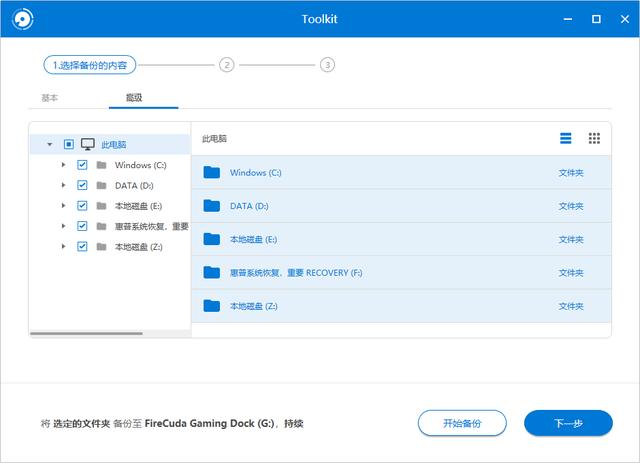Click blue folder icon for 本地磁盘 (E:) row
This screenshot has height=463, width=640.
(211, 239)
